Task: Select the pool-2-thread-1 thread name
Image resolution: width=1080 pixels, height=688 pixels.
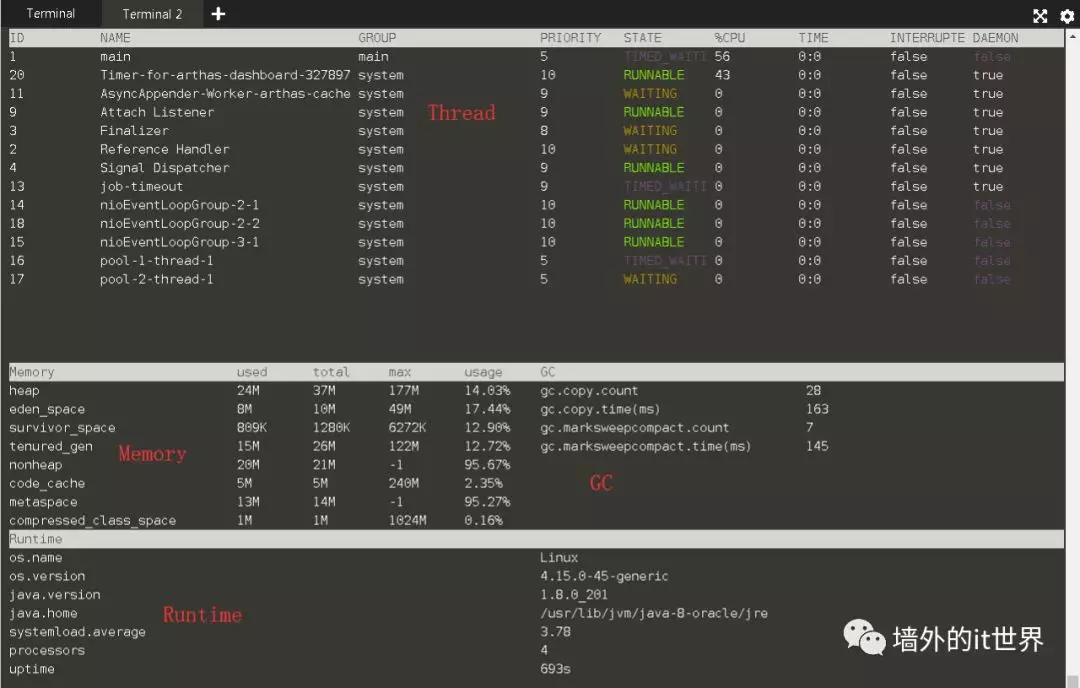Action: click(x=156, y=280)
